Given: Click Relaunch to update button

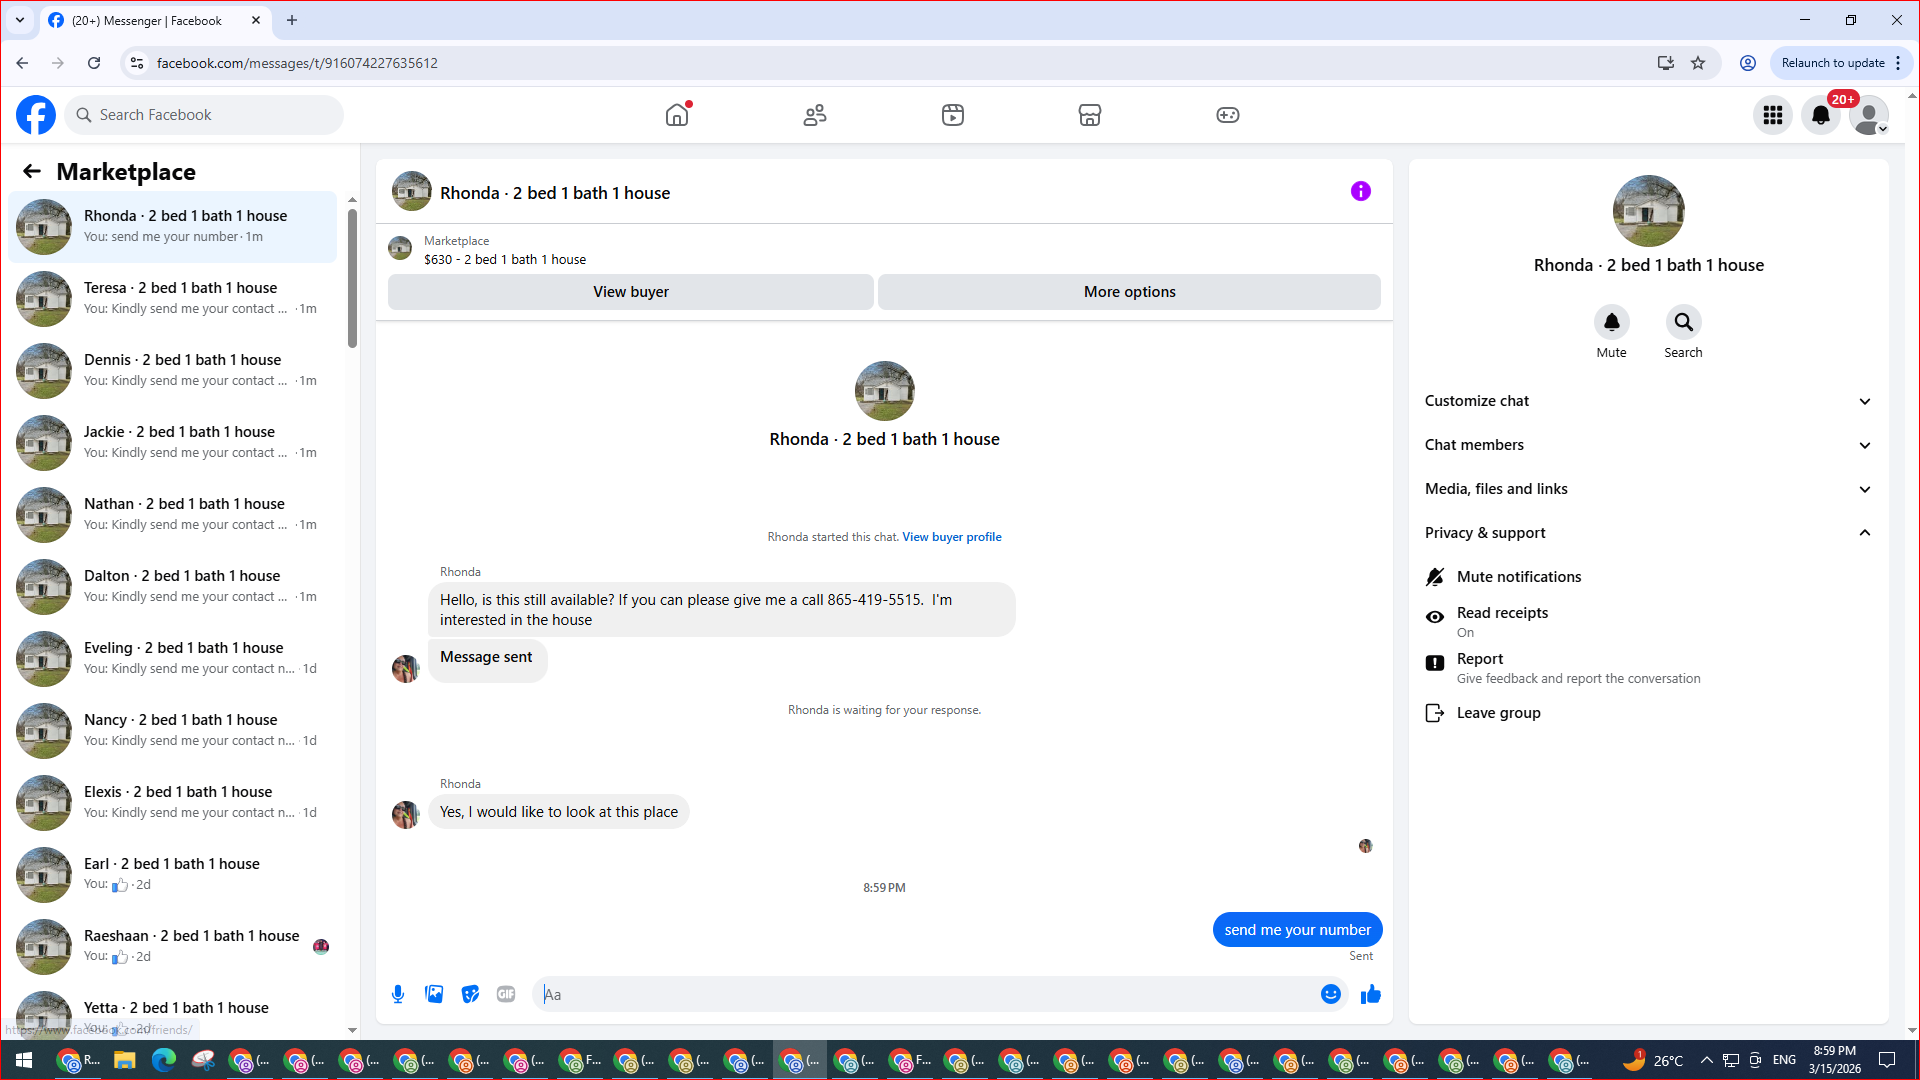Looking at the screenshot, I should [x=1840, y=63].
